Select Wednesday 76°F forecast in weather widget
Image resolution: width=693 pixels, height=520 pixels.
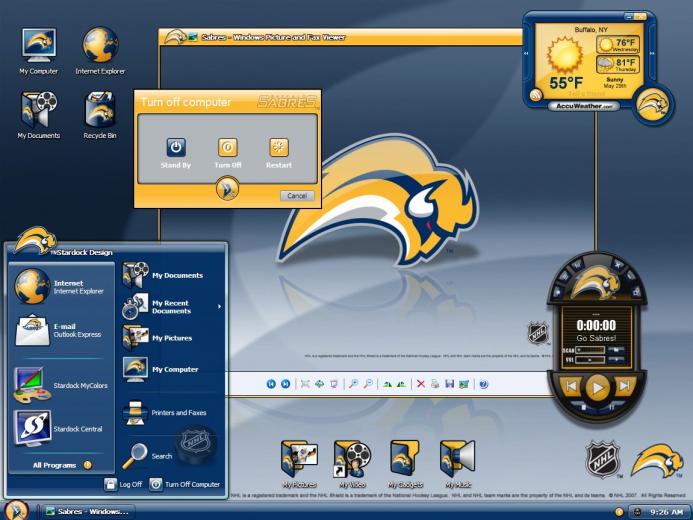(x=618, y=44)
